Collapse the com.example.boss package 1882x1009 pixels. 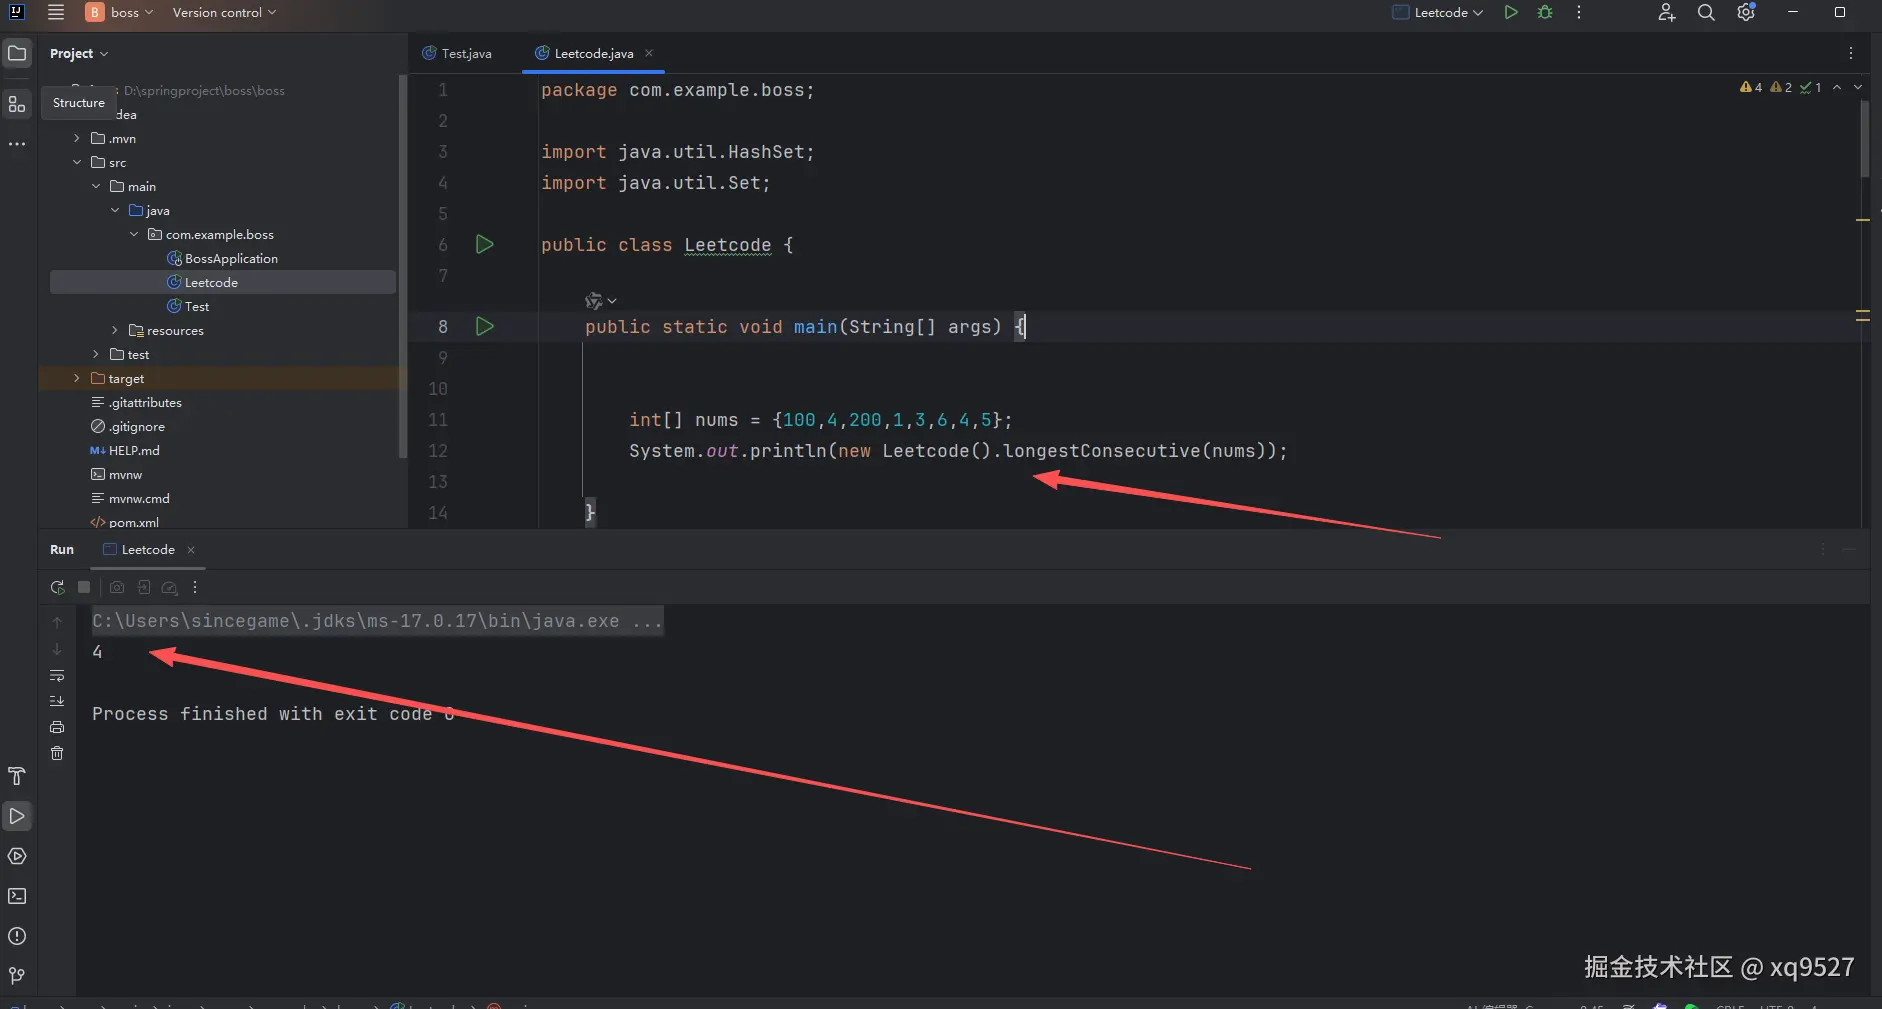click(134, 234)
